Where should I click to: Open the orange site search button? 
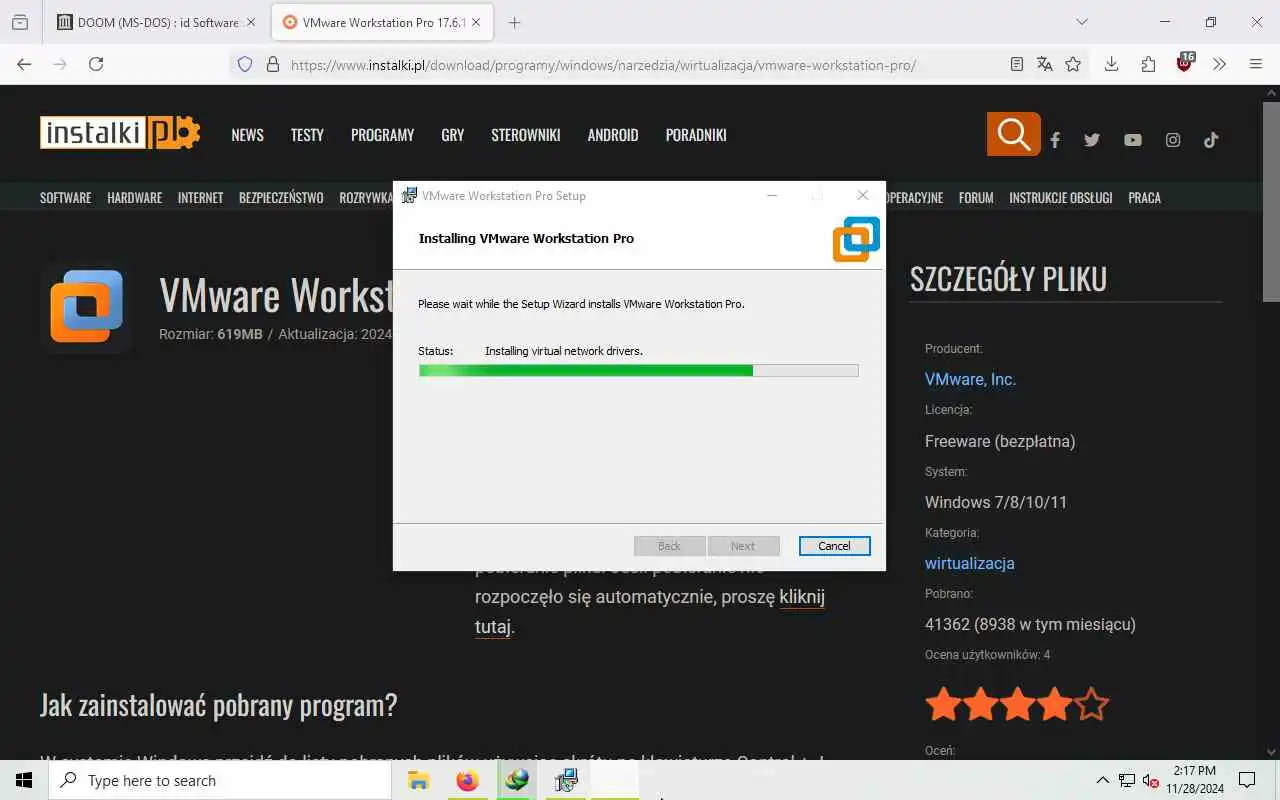(x=1013, y=134)
